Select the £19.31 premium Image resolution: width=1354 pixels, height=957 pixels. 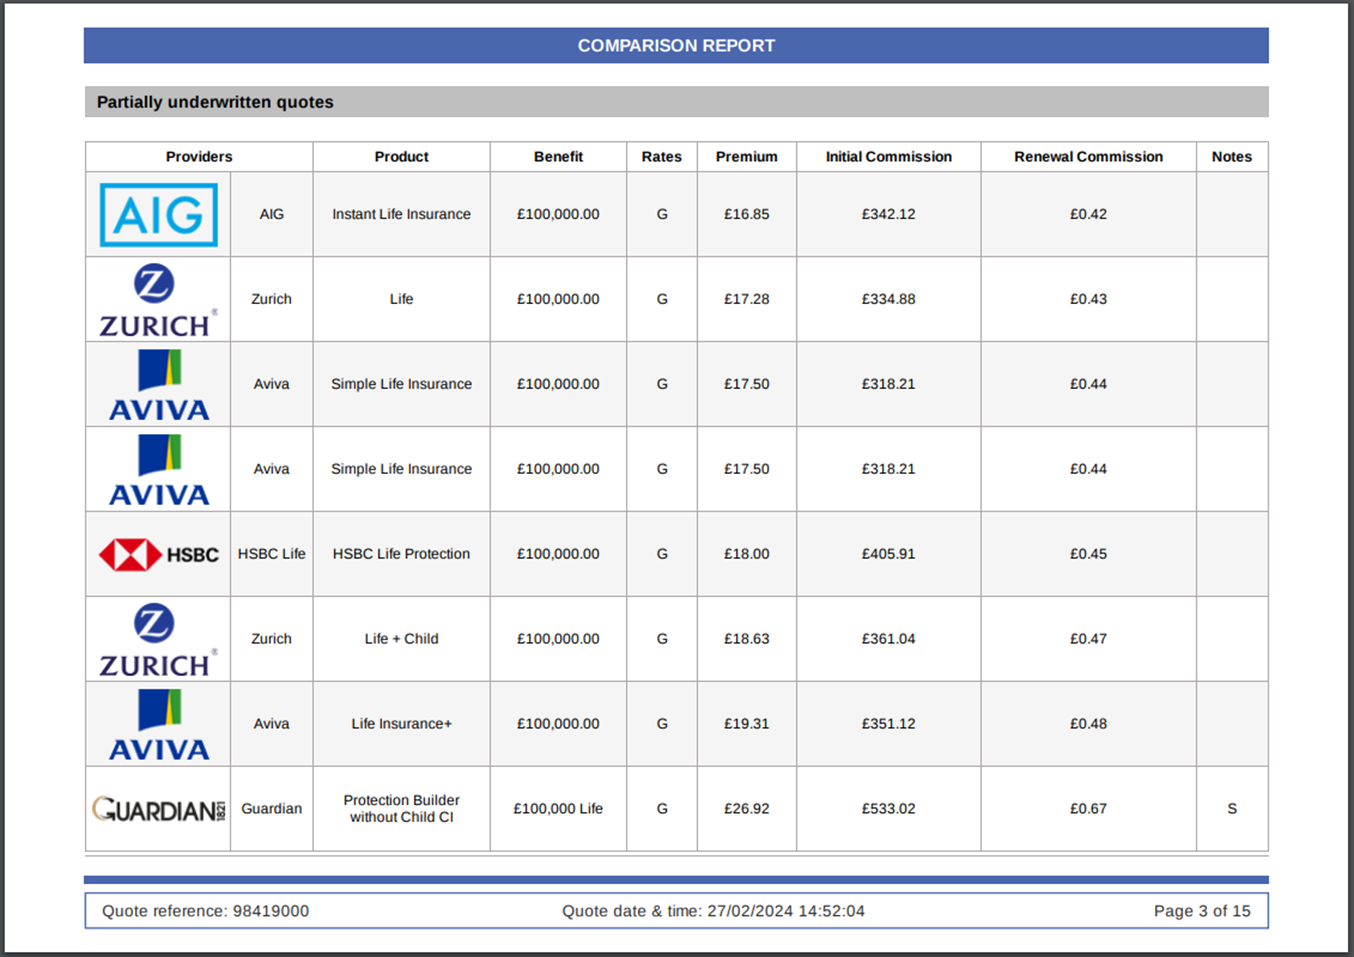[747, 724]
